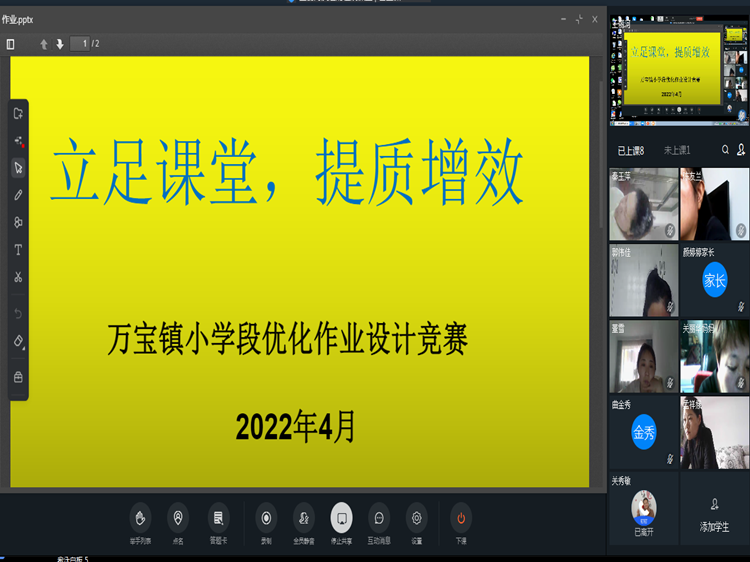Toggle 全员静音 mute all
Image resolution: width=750 pixels, height=562 pixels.
point(304,518)
